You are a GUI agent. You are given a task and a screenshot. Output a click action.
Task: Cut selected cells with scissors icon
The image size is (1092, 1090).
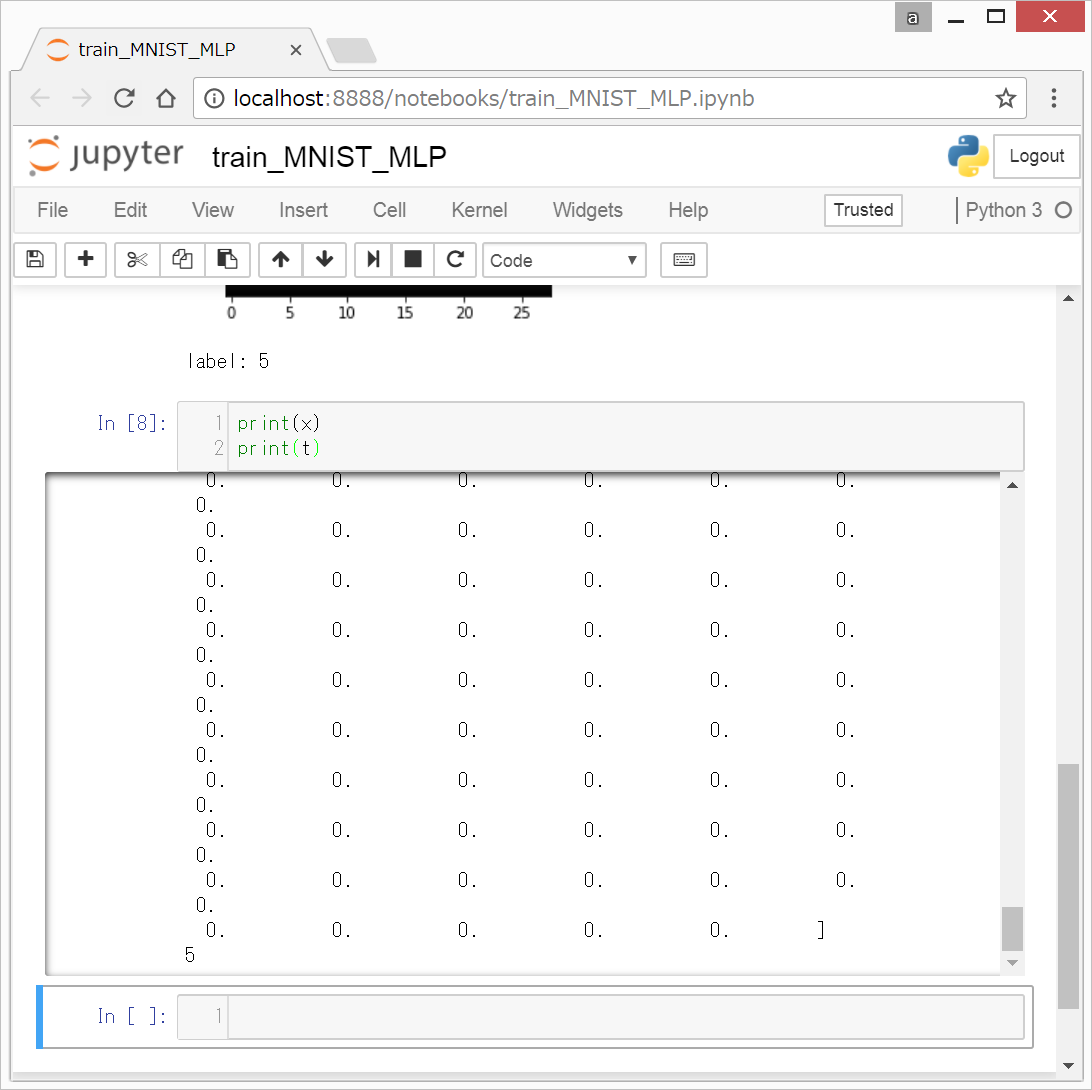[x=137, y=260]
